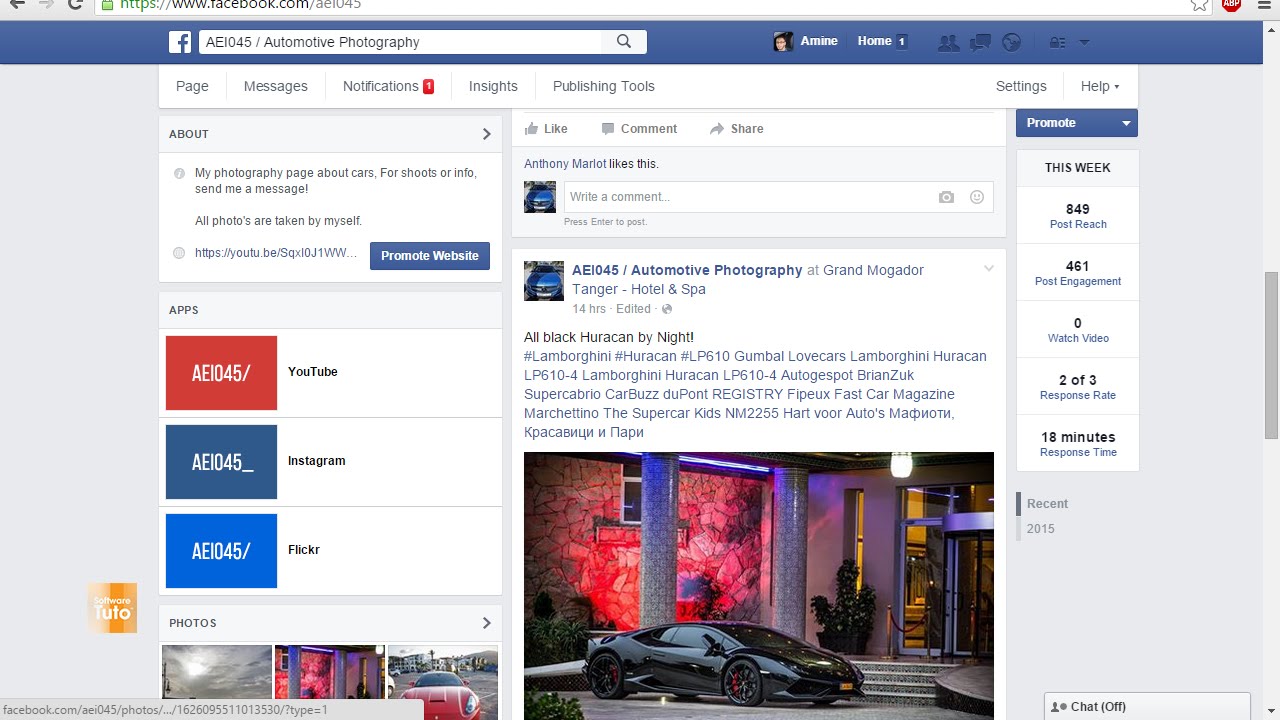Open the Insights tab

[x=493, y=86]
